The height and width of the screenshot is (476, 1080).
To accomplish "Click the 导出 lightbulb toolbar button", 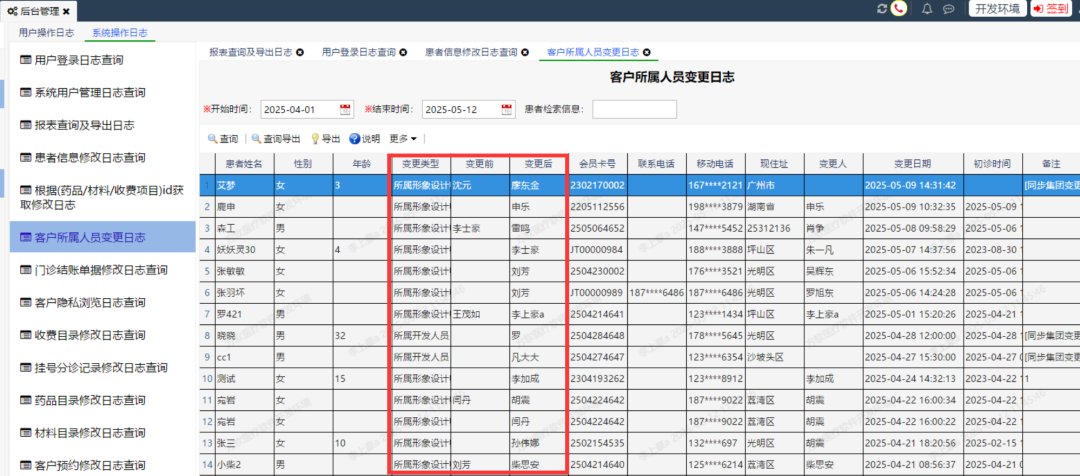I will (326, 138).
